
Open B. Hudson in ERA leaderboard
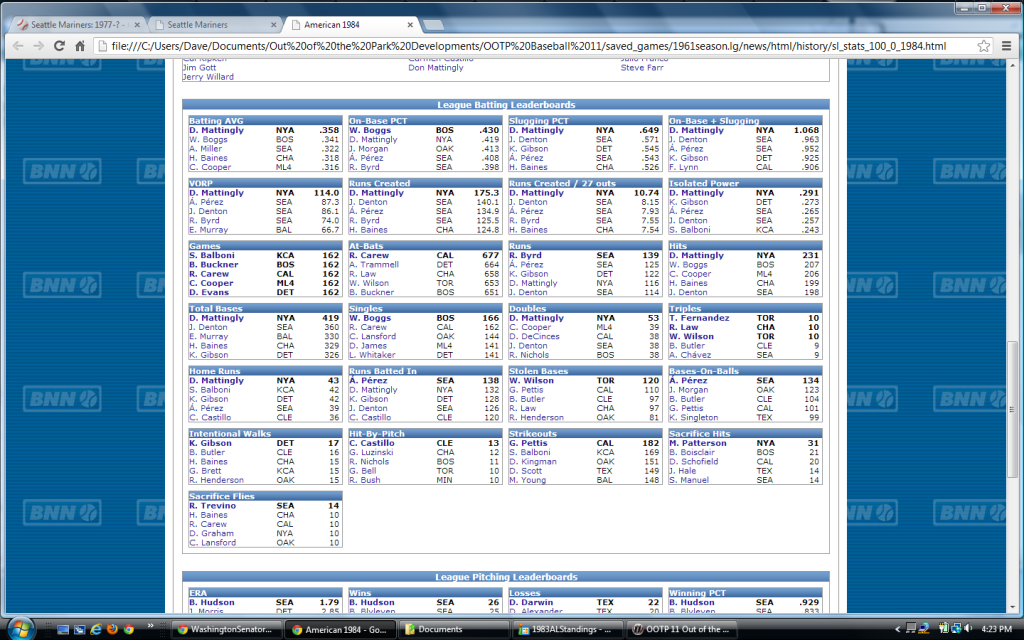point(212,603)
